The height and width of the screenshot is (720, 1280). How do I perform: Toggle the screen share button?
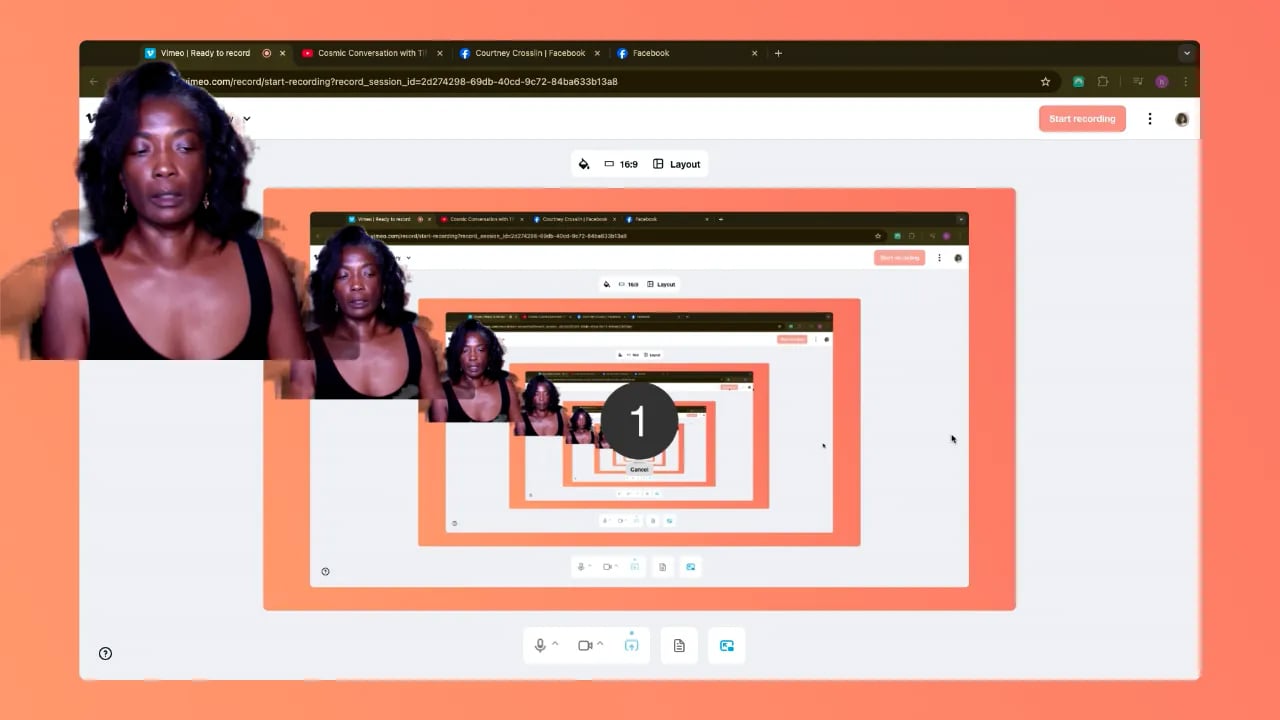tap(631, 646)
